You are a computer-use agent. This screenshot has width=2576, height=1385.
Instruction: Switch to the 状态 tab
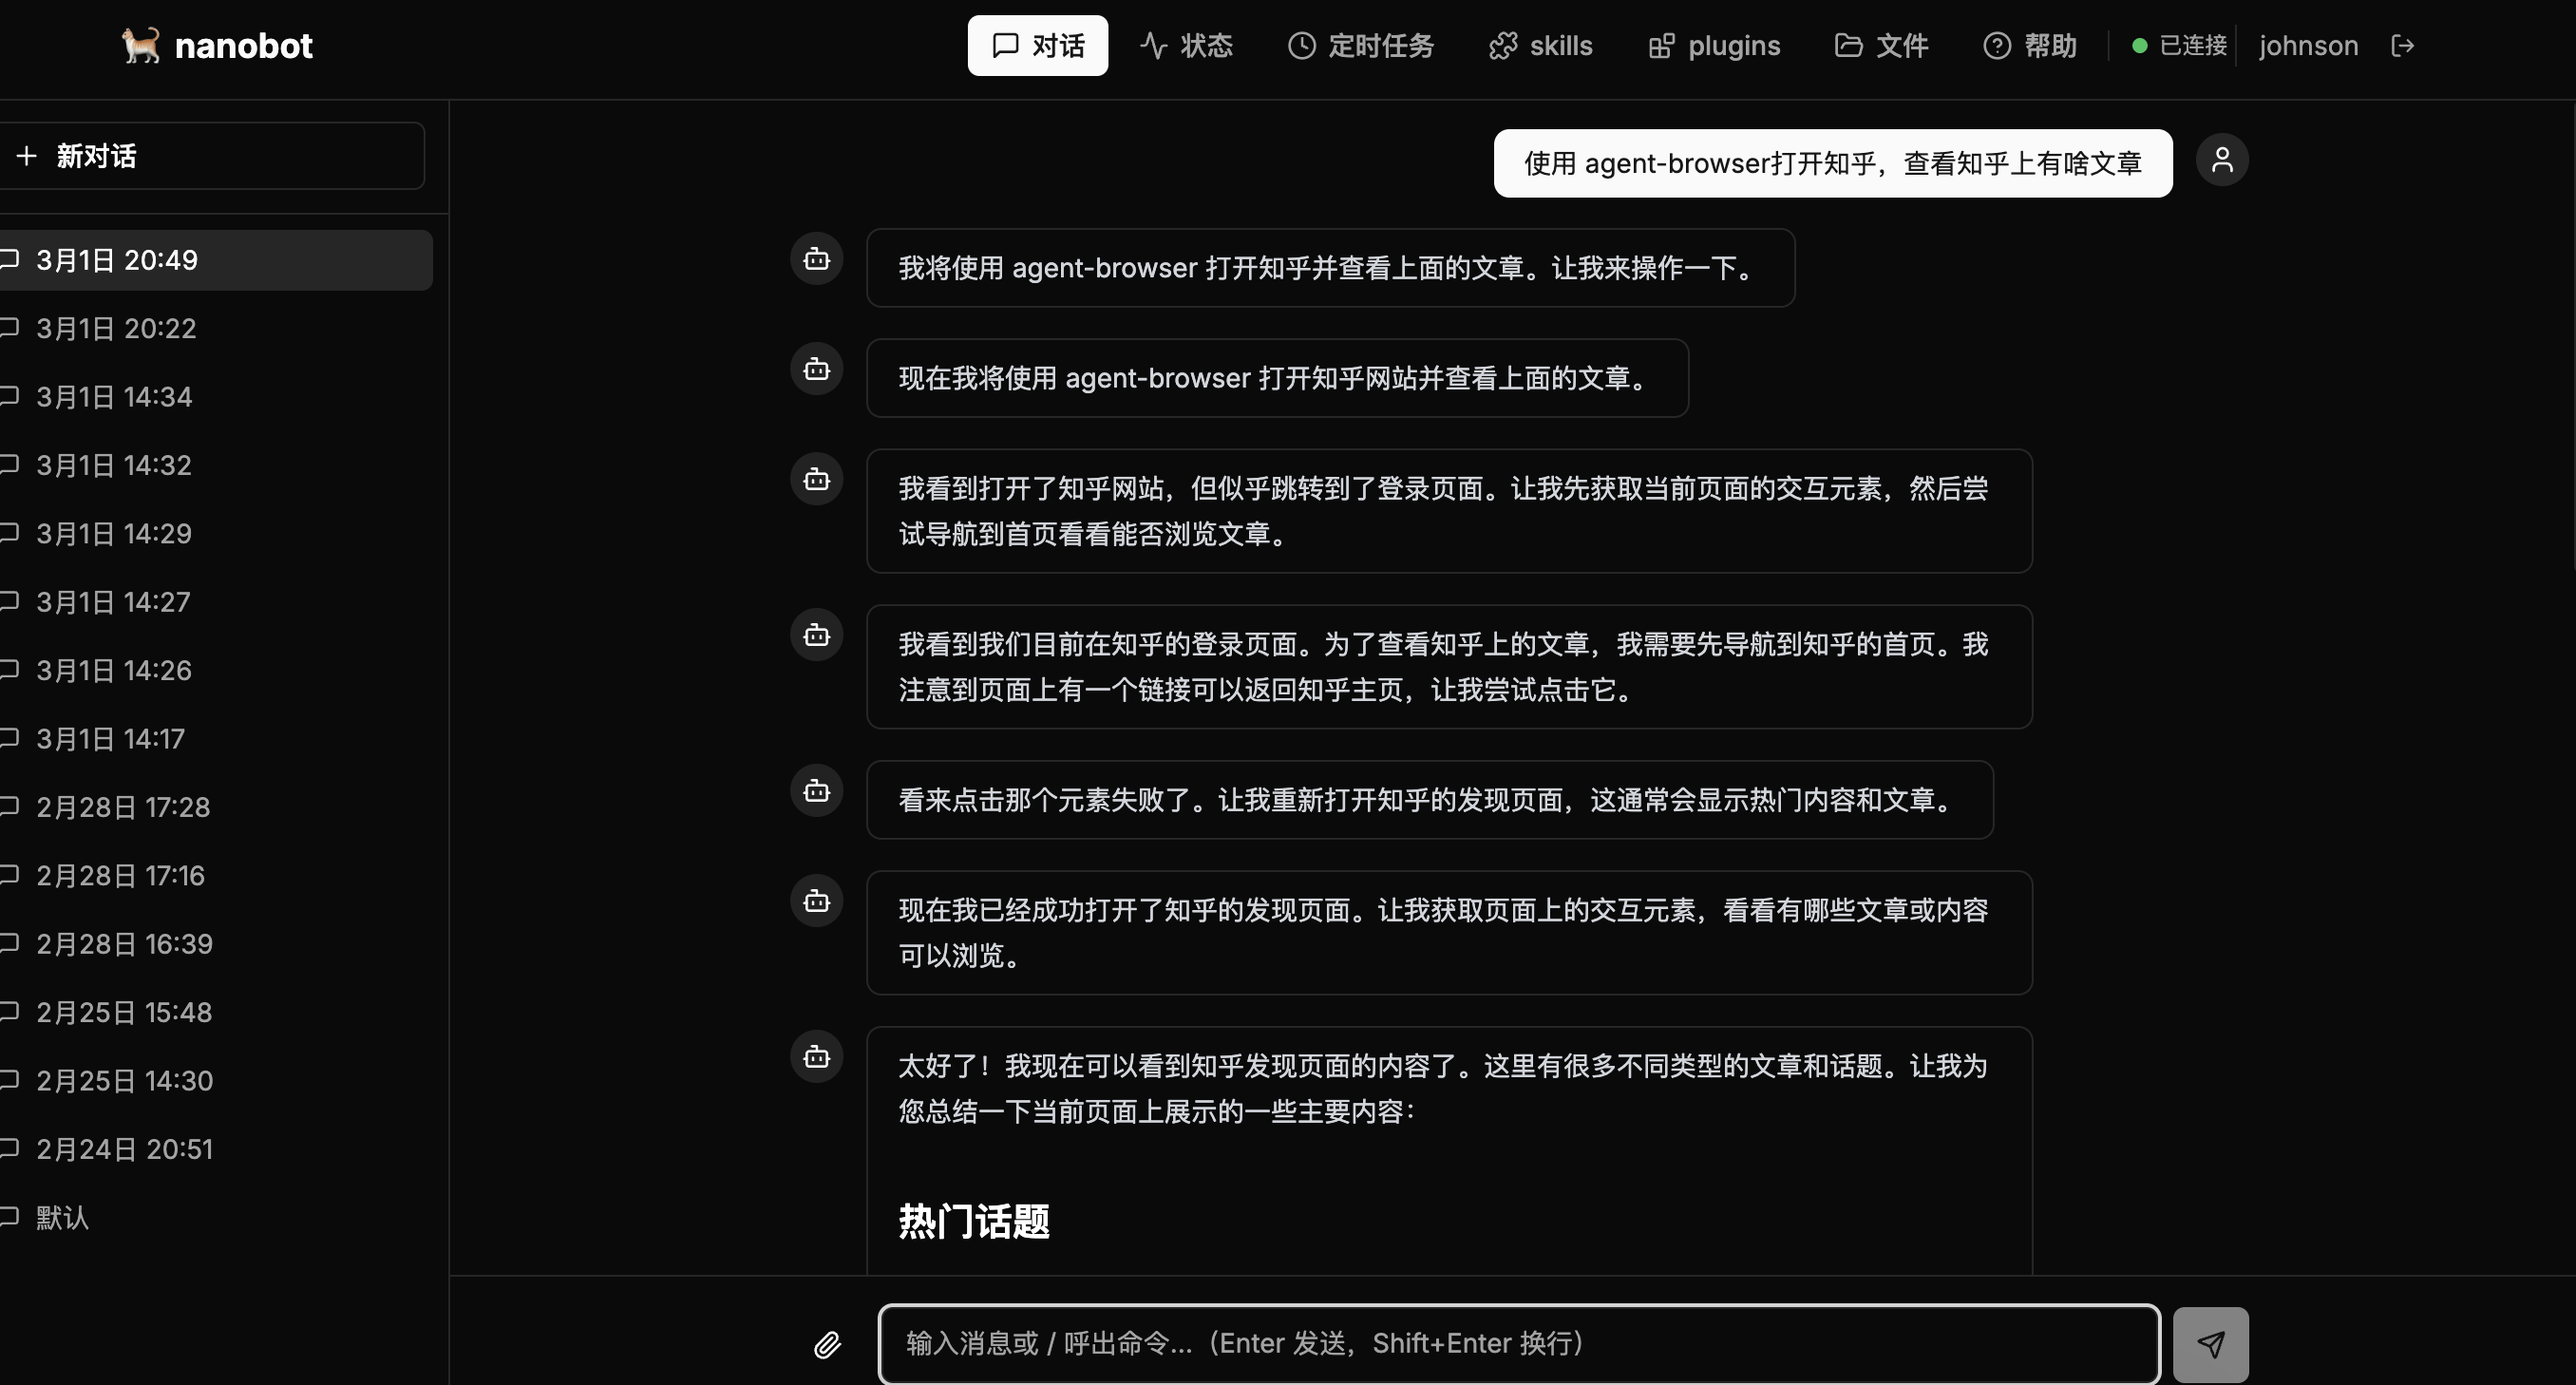[1186, 46]
